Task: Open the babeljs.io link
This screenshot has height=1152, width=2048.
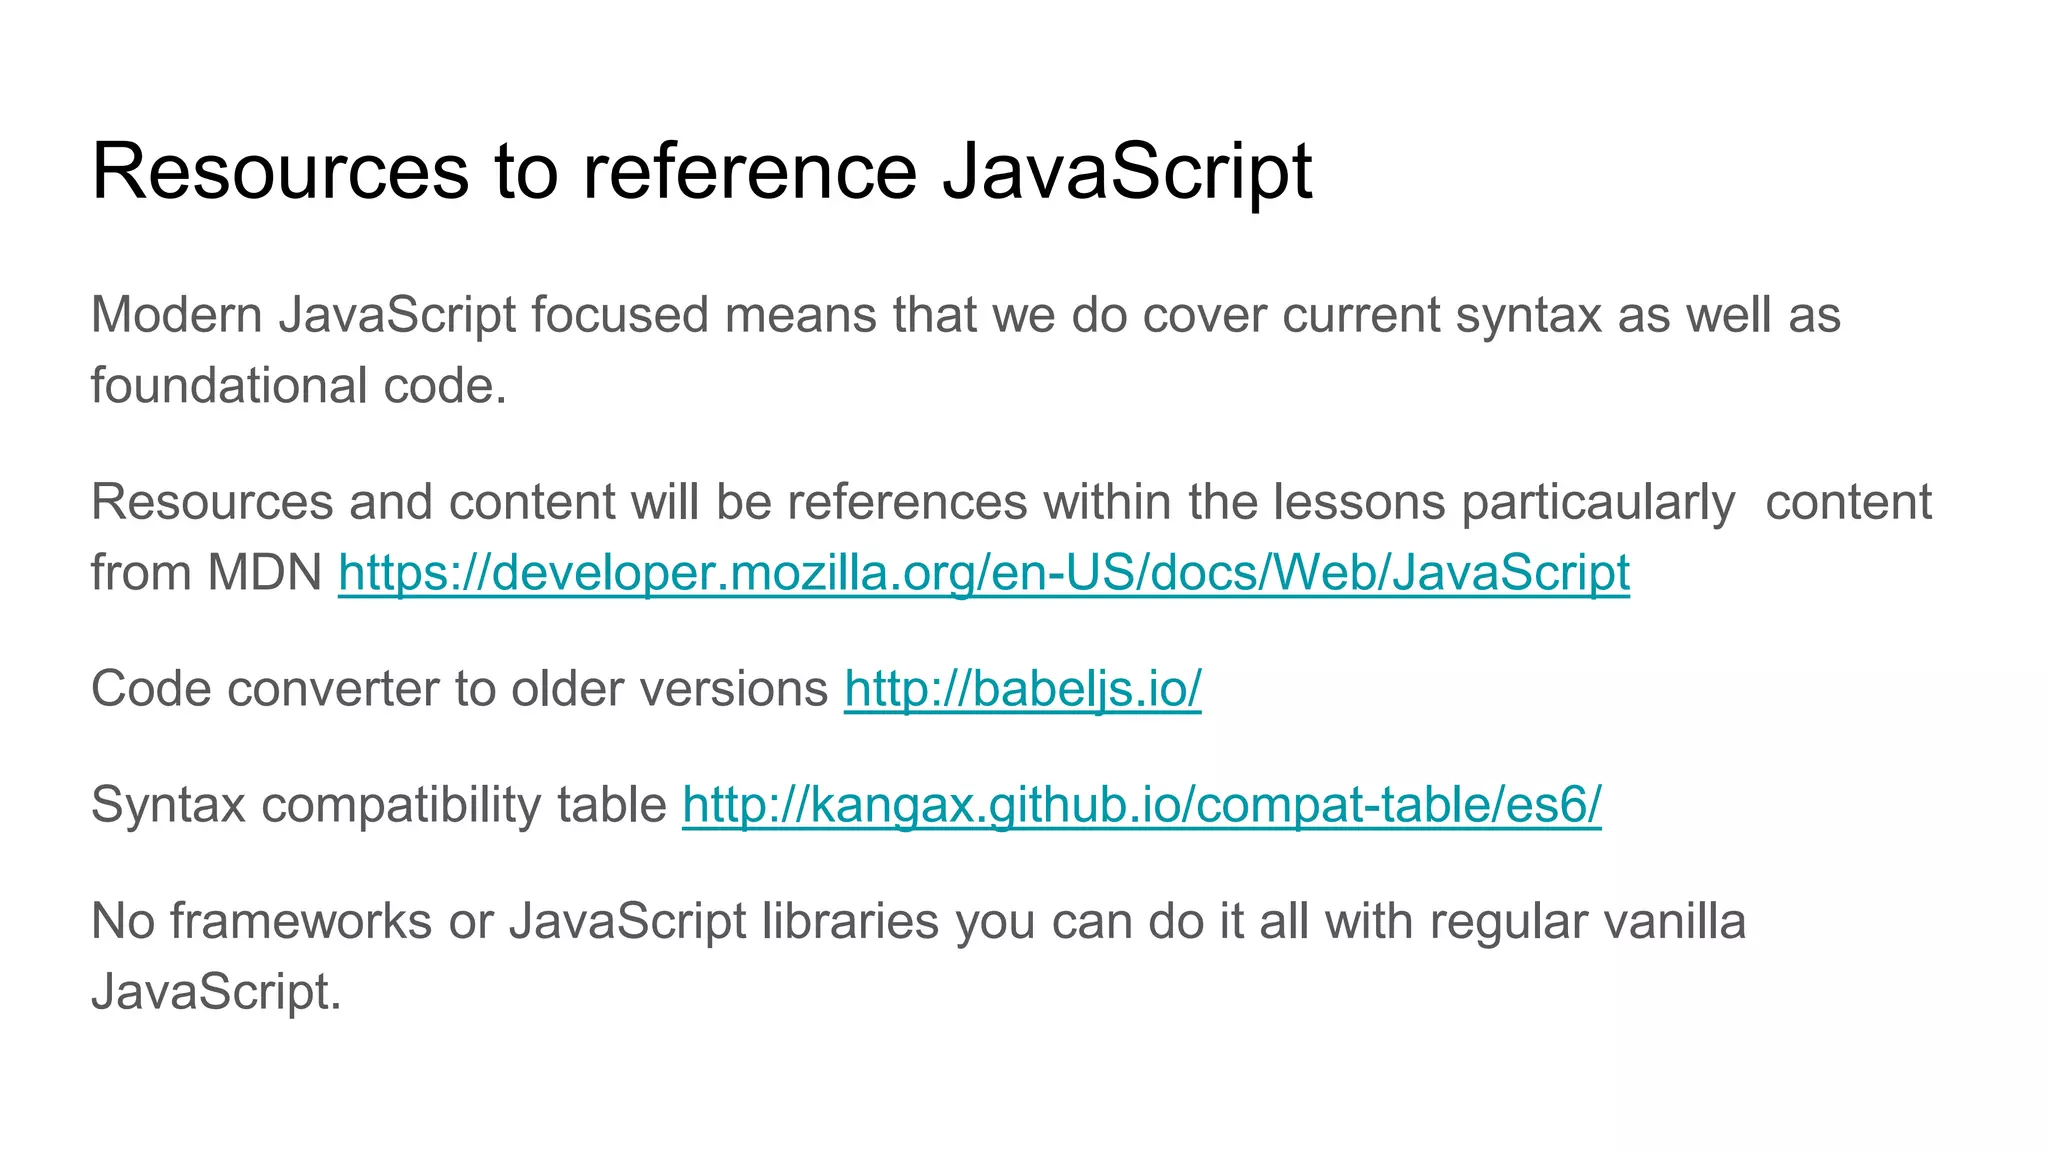Action: (1022, 689)
